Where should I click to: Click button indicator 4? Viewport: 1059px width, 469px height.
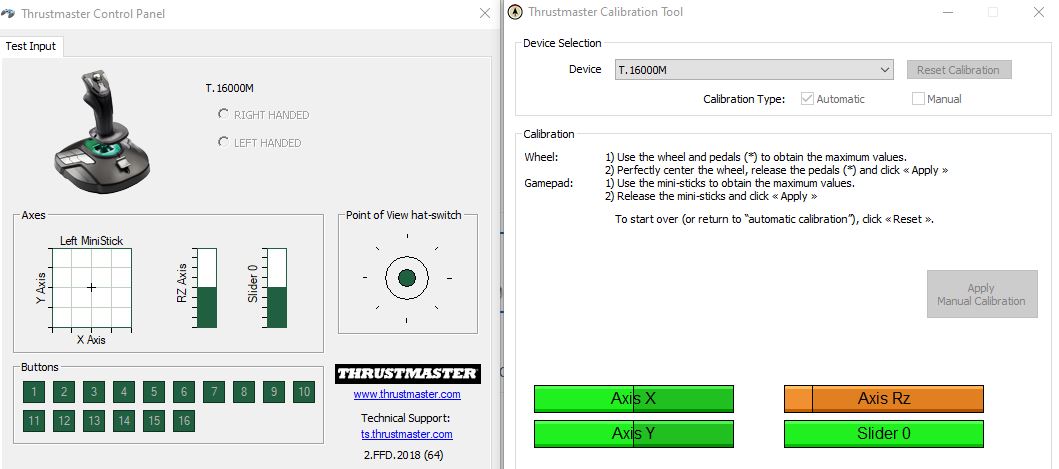pos(124,391)
